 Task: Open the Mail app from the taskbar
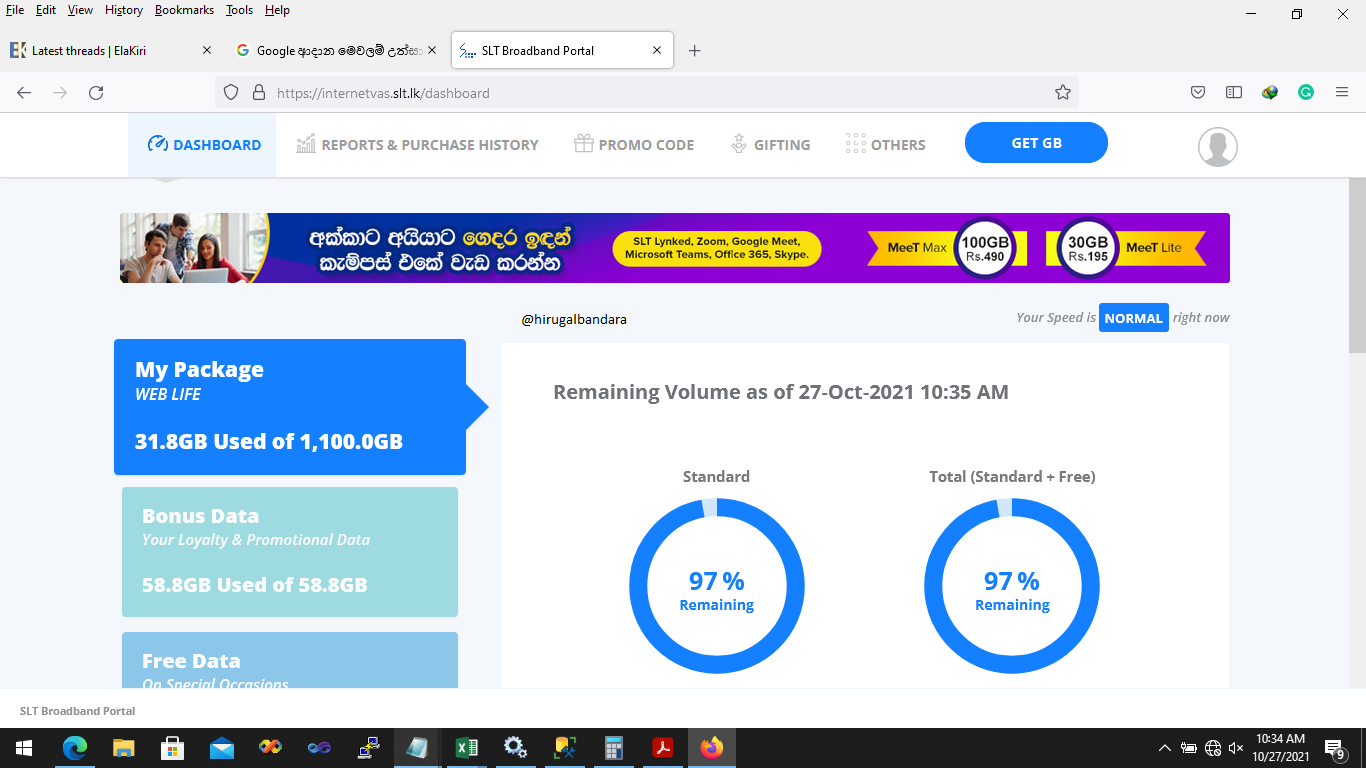pos(221,748)
